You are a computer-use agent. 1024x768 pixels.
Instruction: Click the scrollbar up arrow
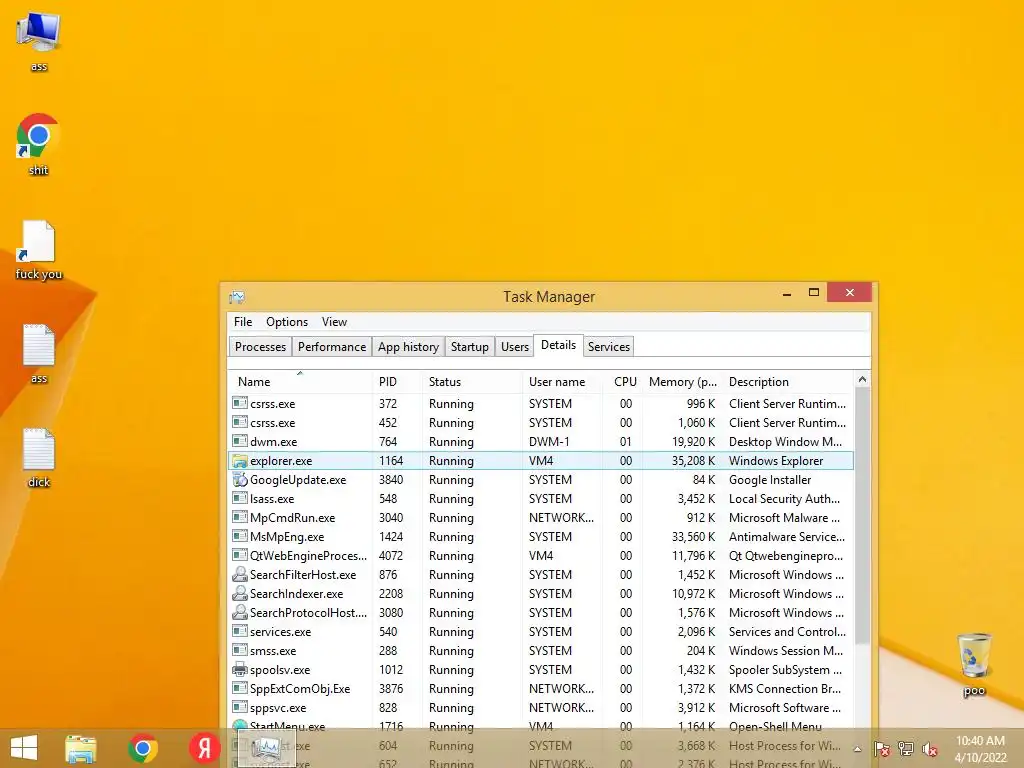pyautogui.click(x=862, y=379)
